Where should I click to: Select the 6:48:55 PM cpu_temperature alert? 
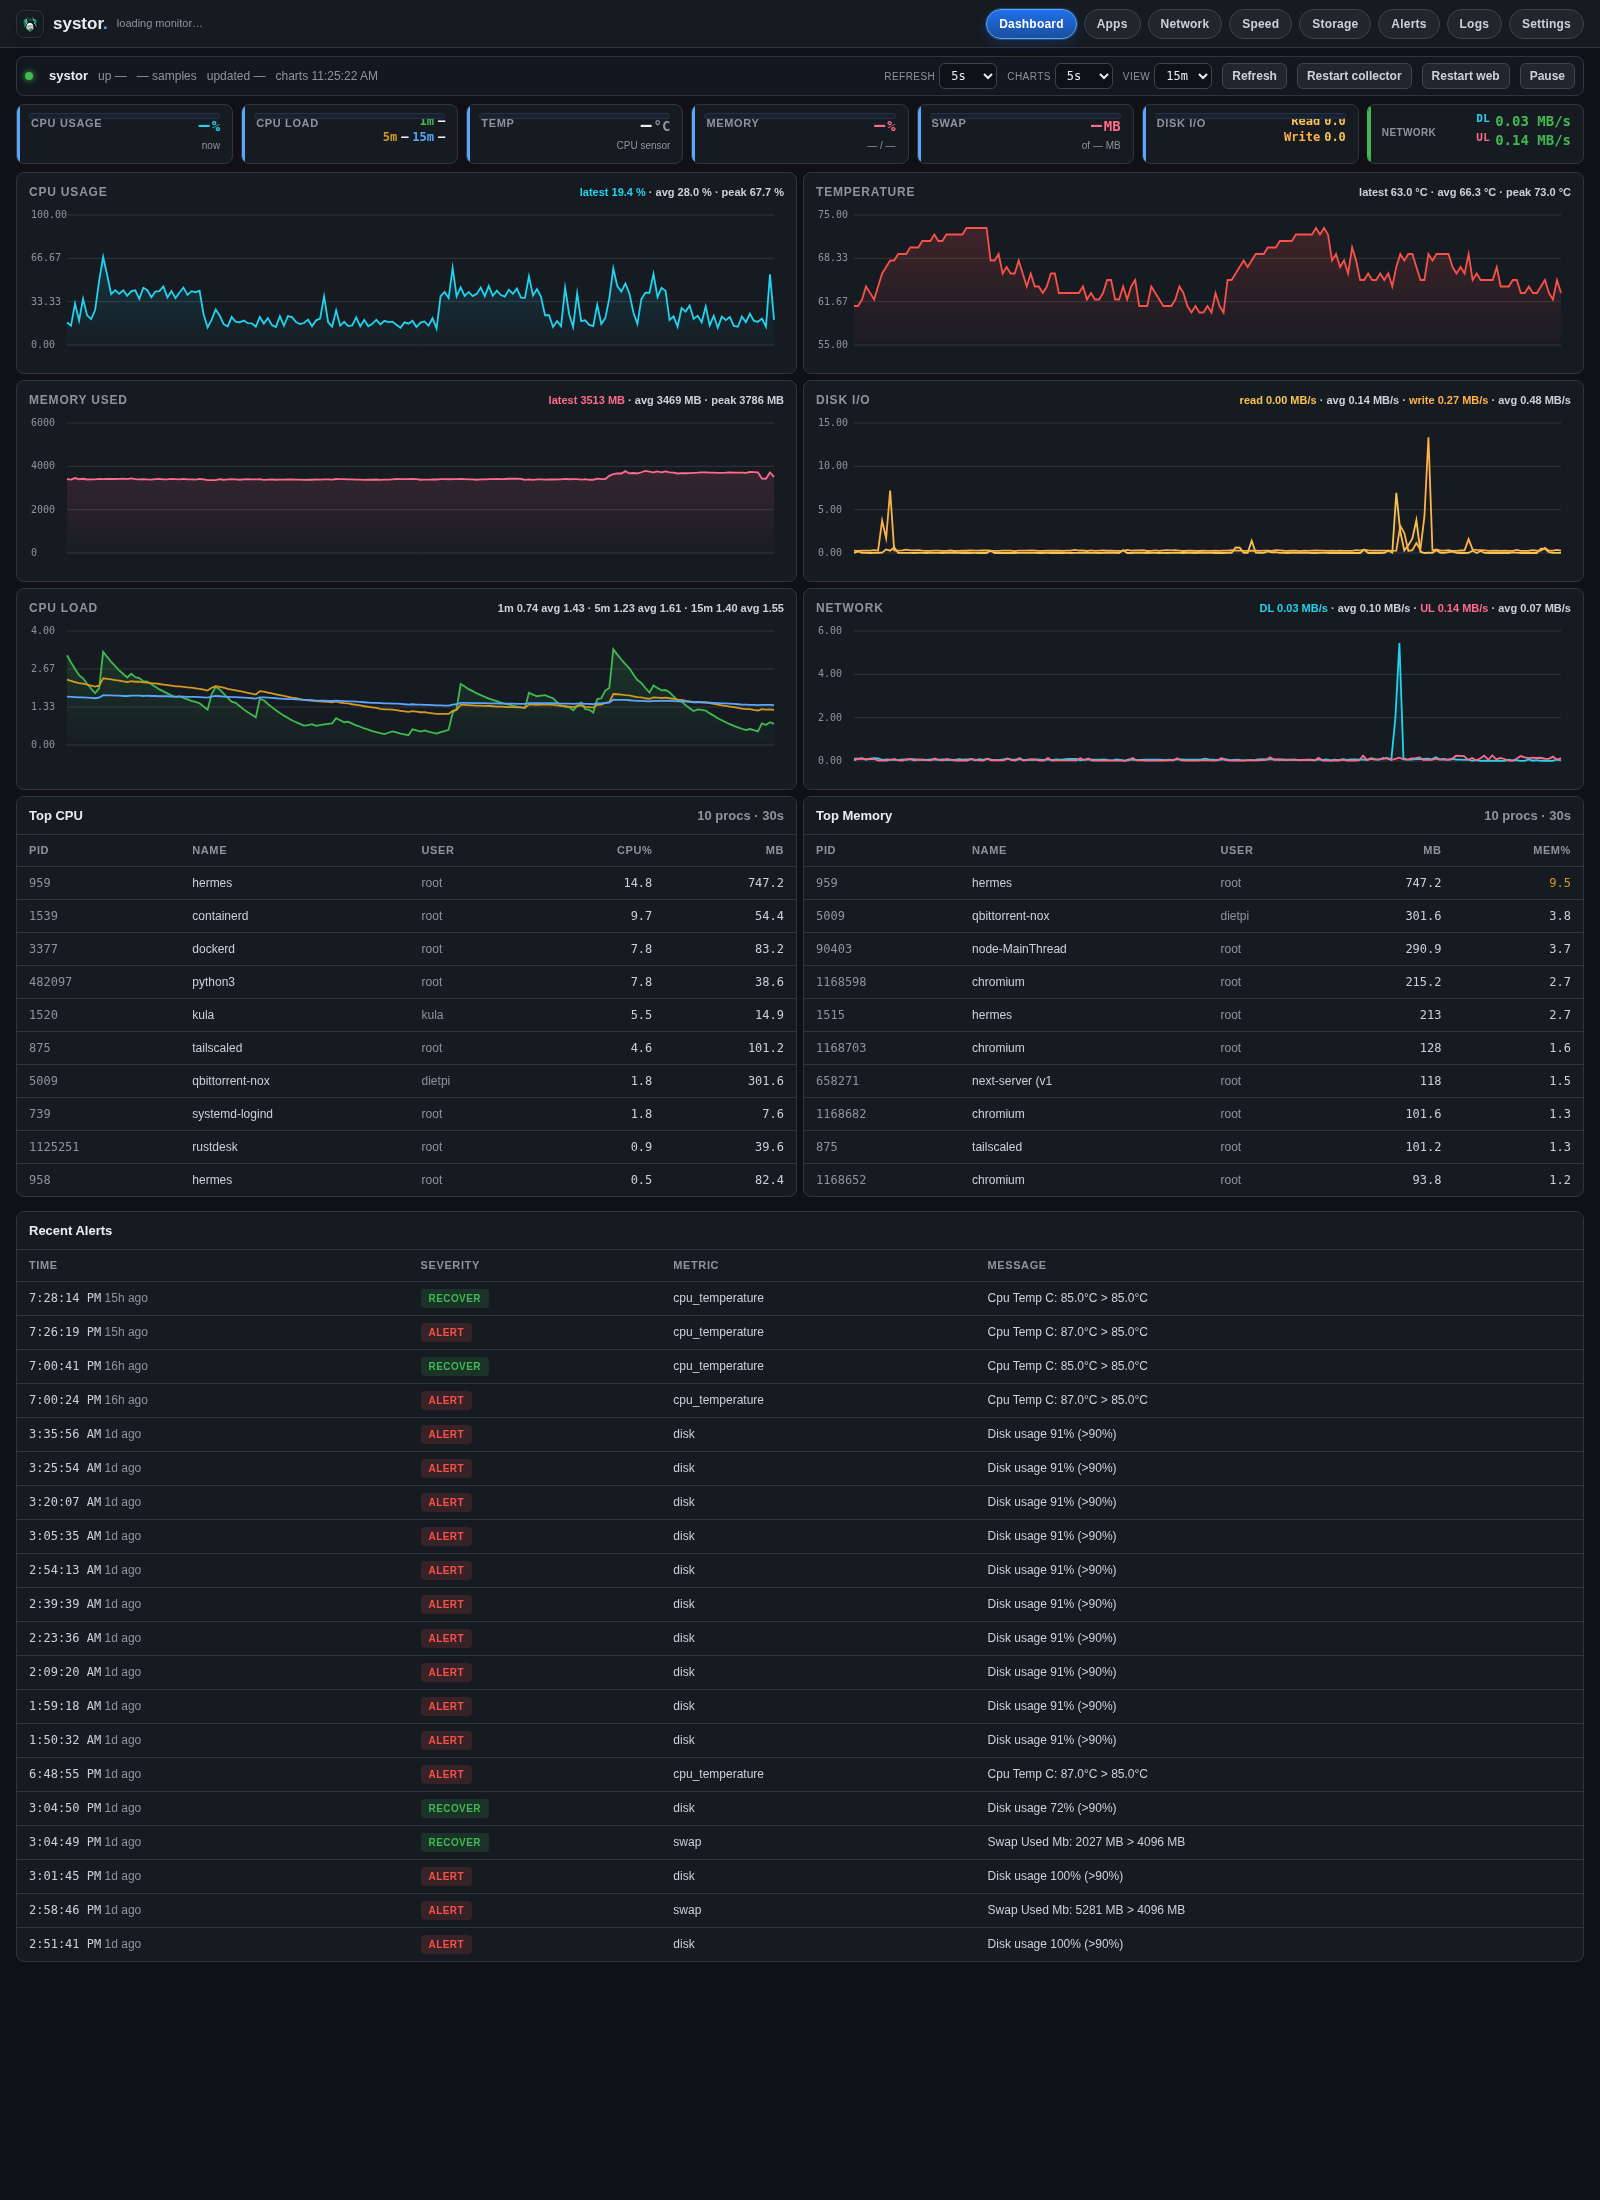(800, 1774)
